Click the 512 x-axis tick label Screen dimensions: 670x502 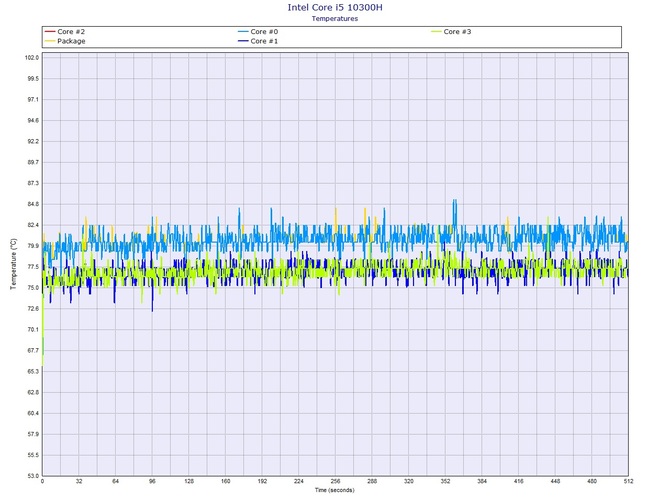(628, 481)
